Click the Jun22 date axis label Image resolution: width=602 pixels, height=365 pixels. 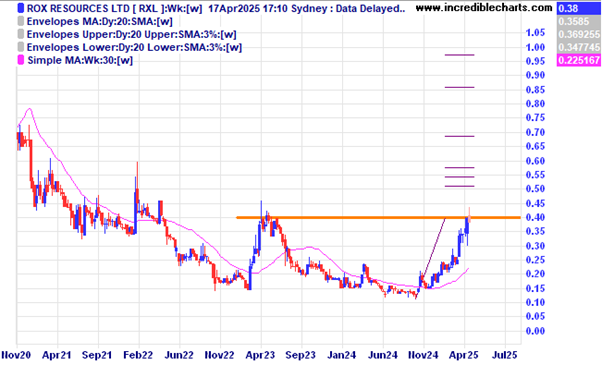[x=179, y=355]
